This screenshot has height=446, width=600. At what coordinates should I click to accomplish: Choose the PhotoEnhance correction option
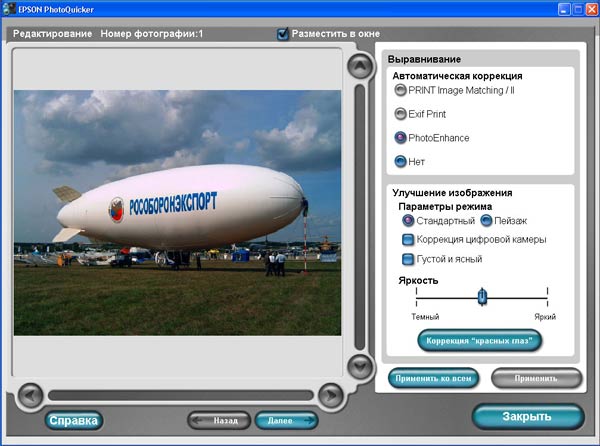pos(400,138)
